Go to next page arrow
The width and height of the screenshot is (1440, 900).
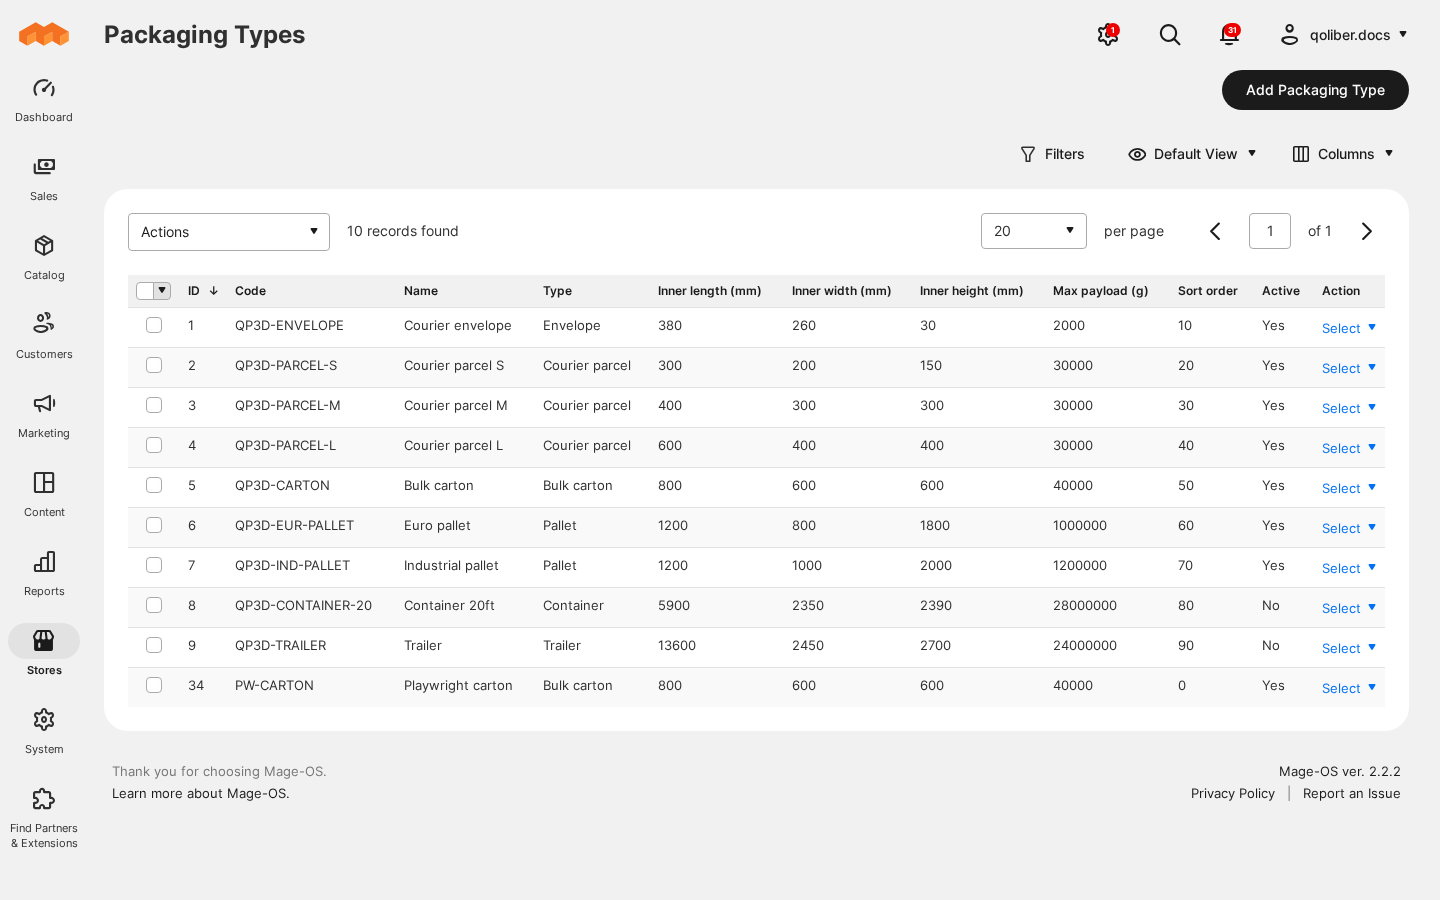1367,231
